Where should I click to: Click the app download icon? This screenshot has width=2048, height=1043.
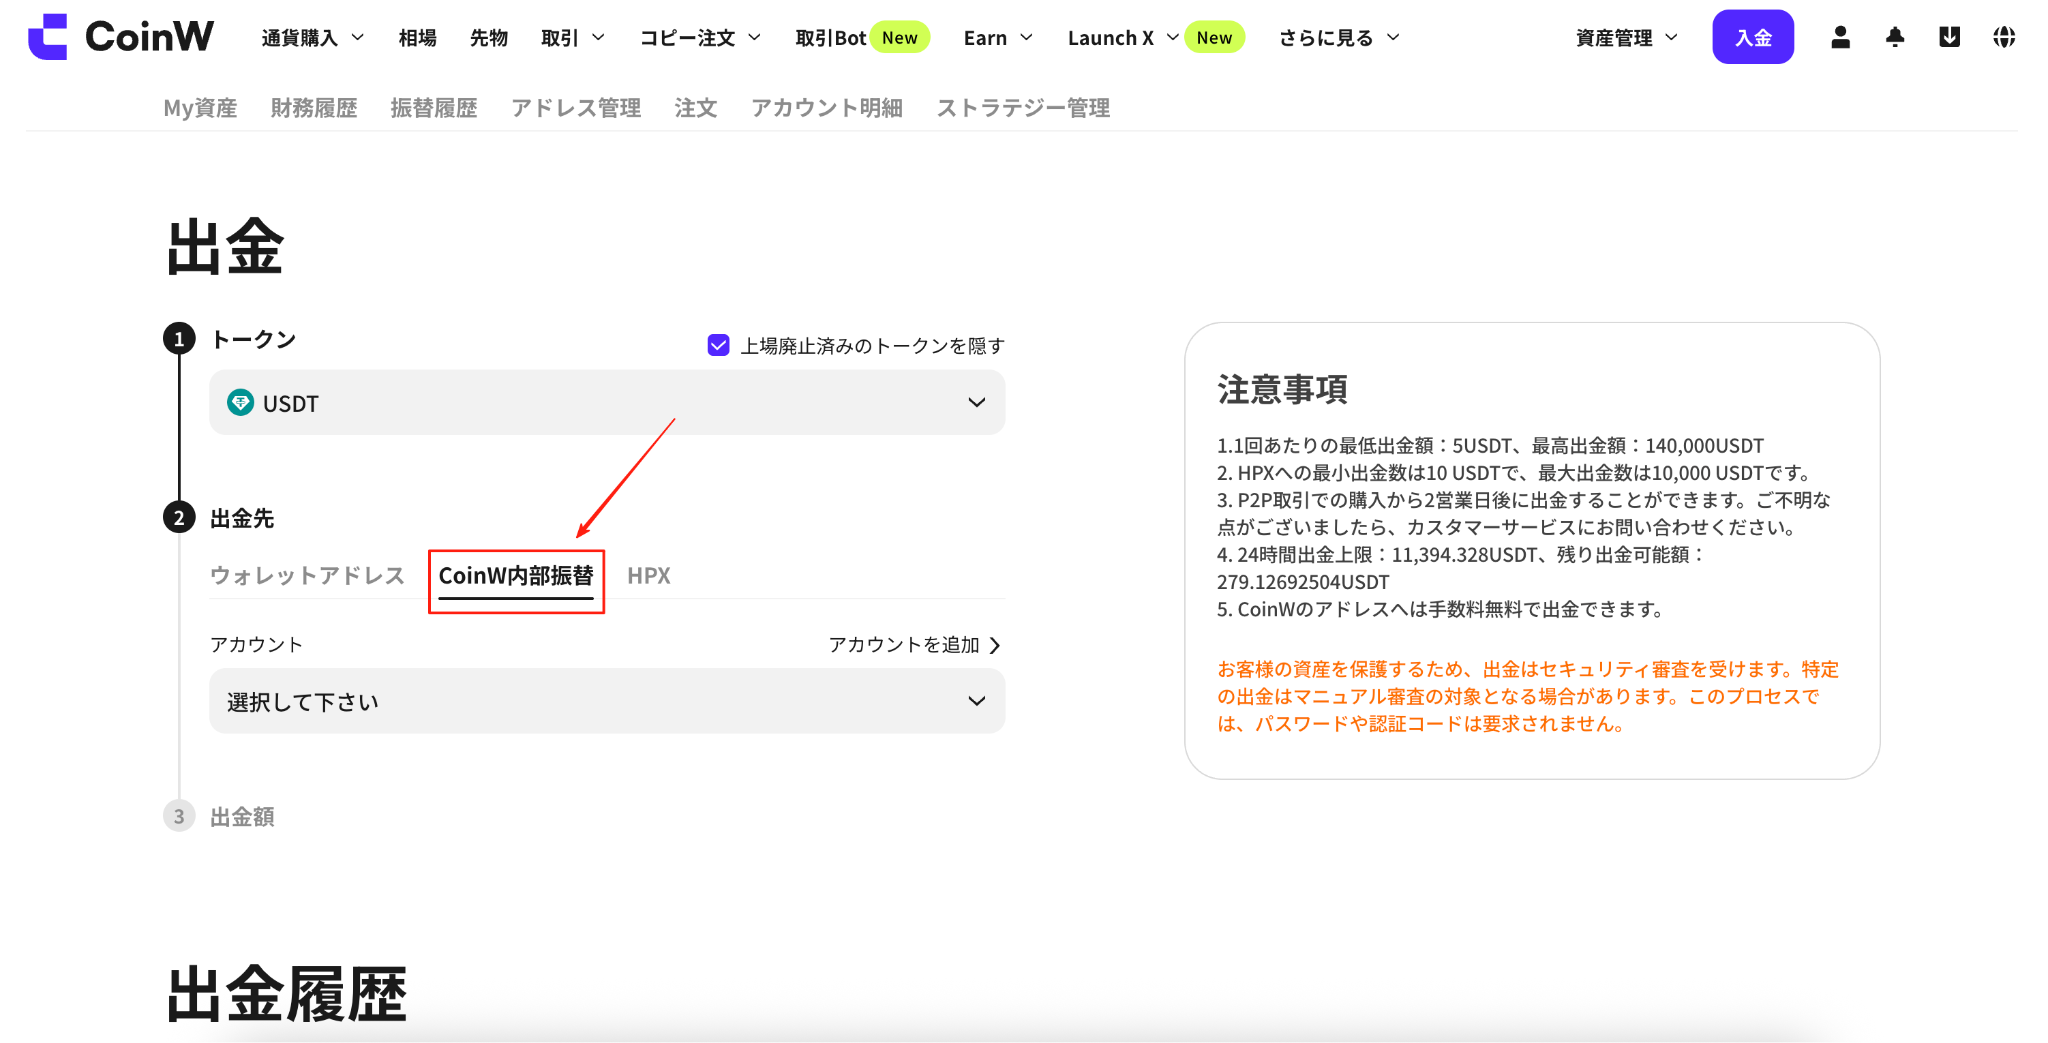[x=1949, y=37]
